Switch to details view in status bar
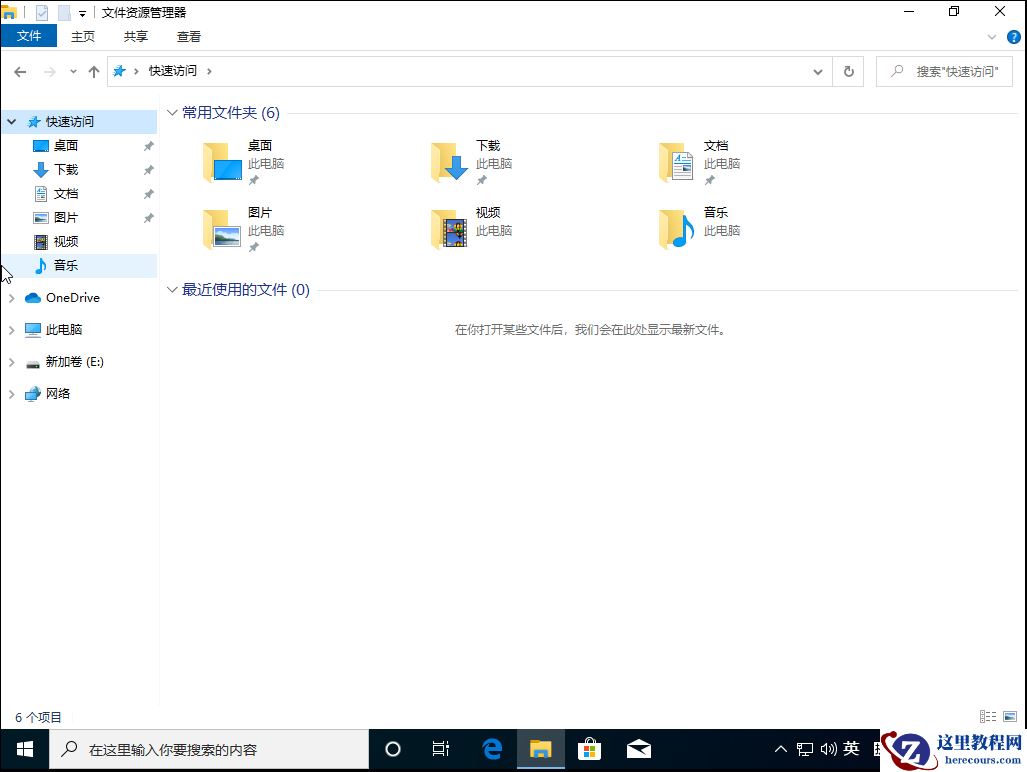 tap(988, 716)
